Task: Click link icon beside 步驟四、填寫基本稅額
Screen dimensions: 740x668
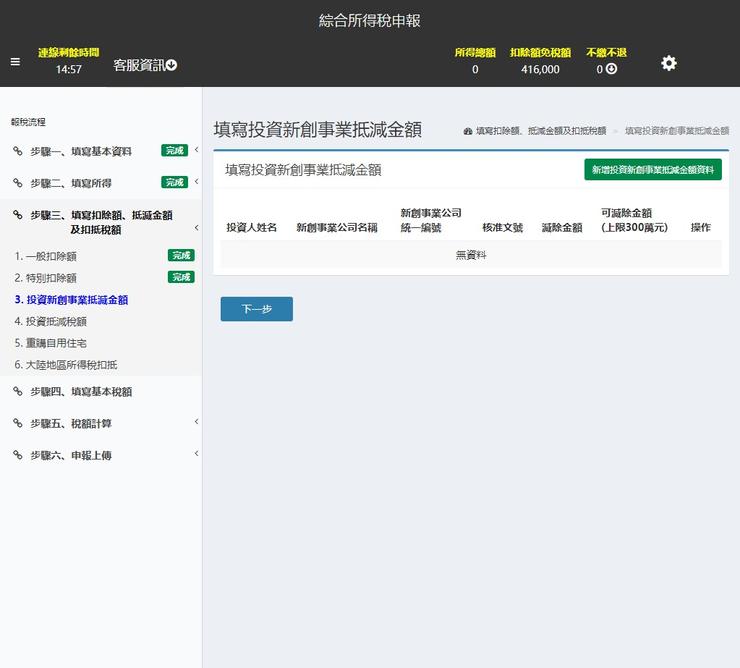Action: coord(18,392)
